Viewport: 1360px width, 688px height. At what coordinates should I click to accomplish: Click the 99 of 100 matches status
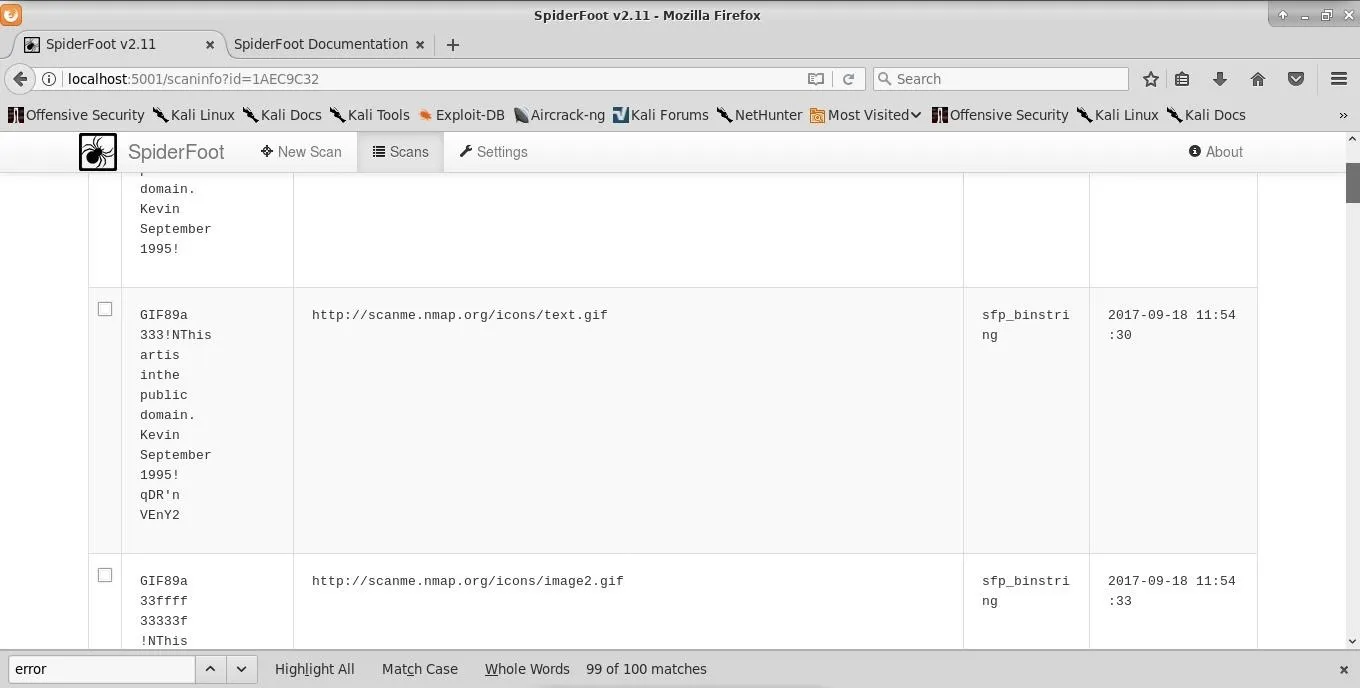click(646, 669)
